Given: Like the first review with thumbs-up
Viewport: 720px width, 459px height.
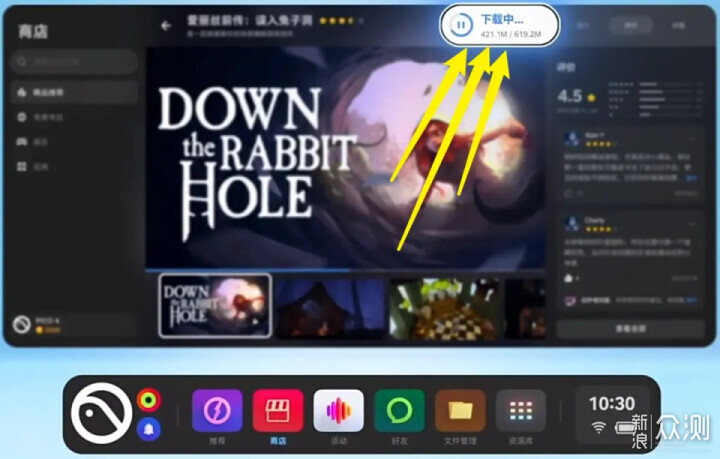Looking at the screenshot, I should pos(569,193).
